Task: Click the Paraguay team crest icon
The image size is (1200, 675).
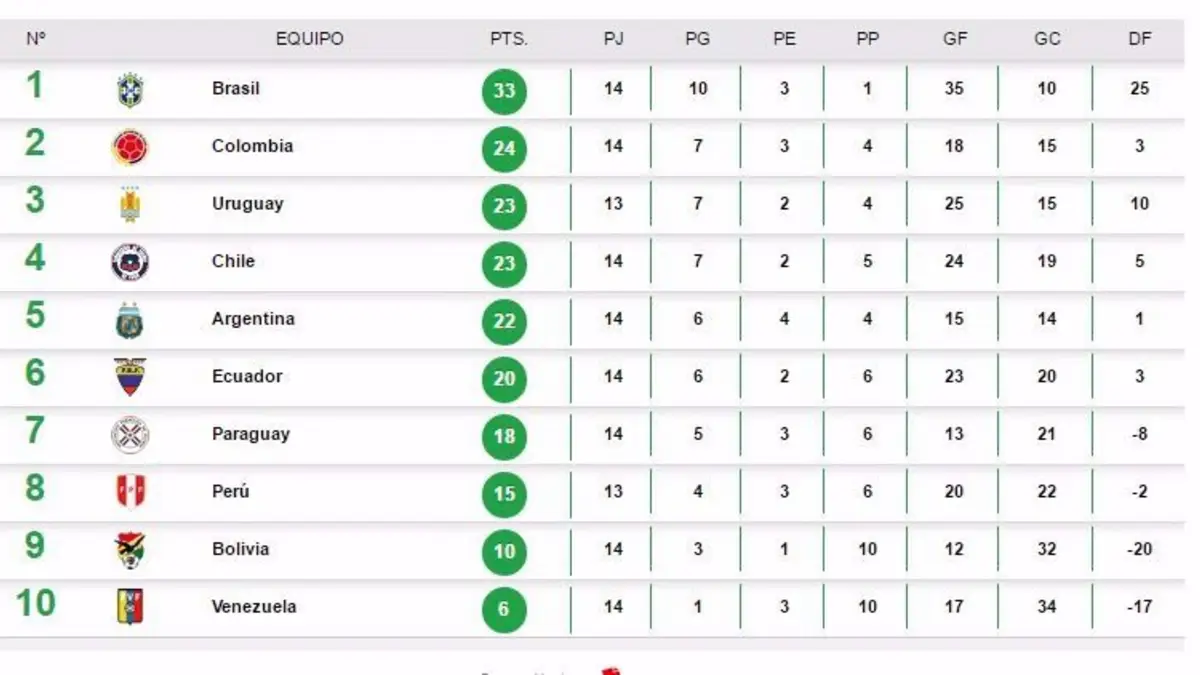Action: [130, 435]
